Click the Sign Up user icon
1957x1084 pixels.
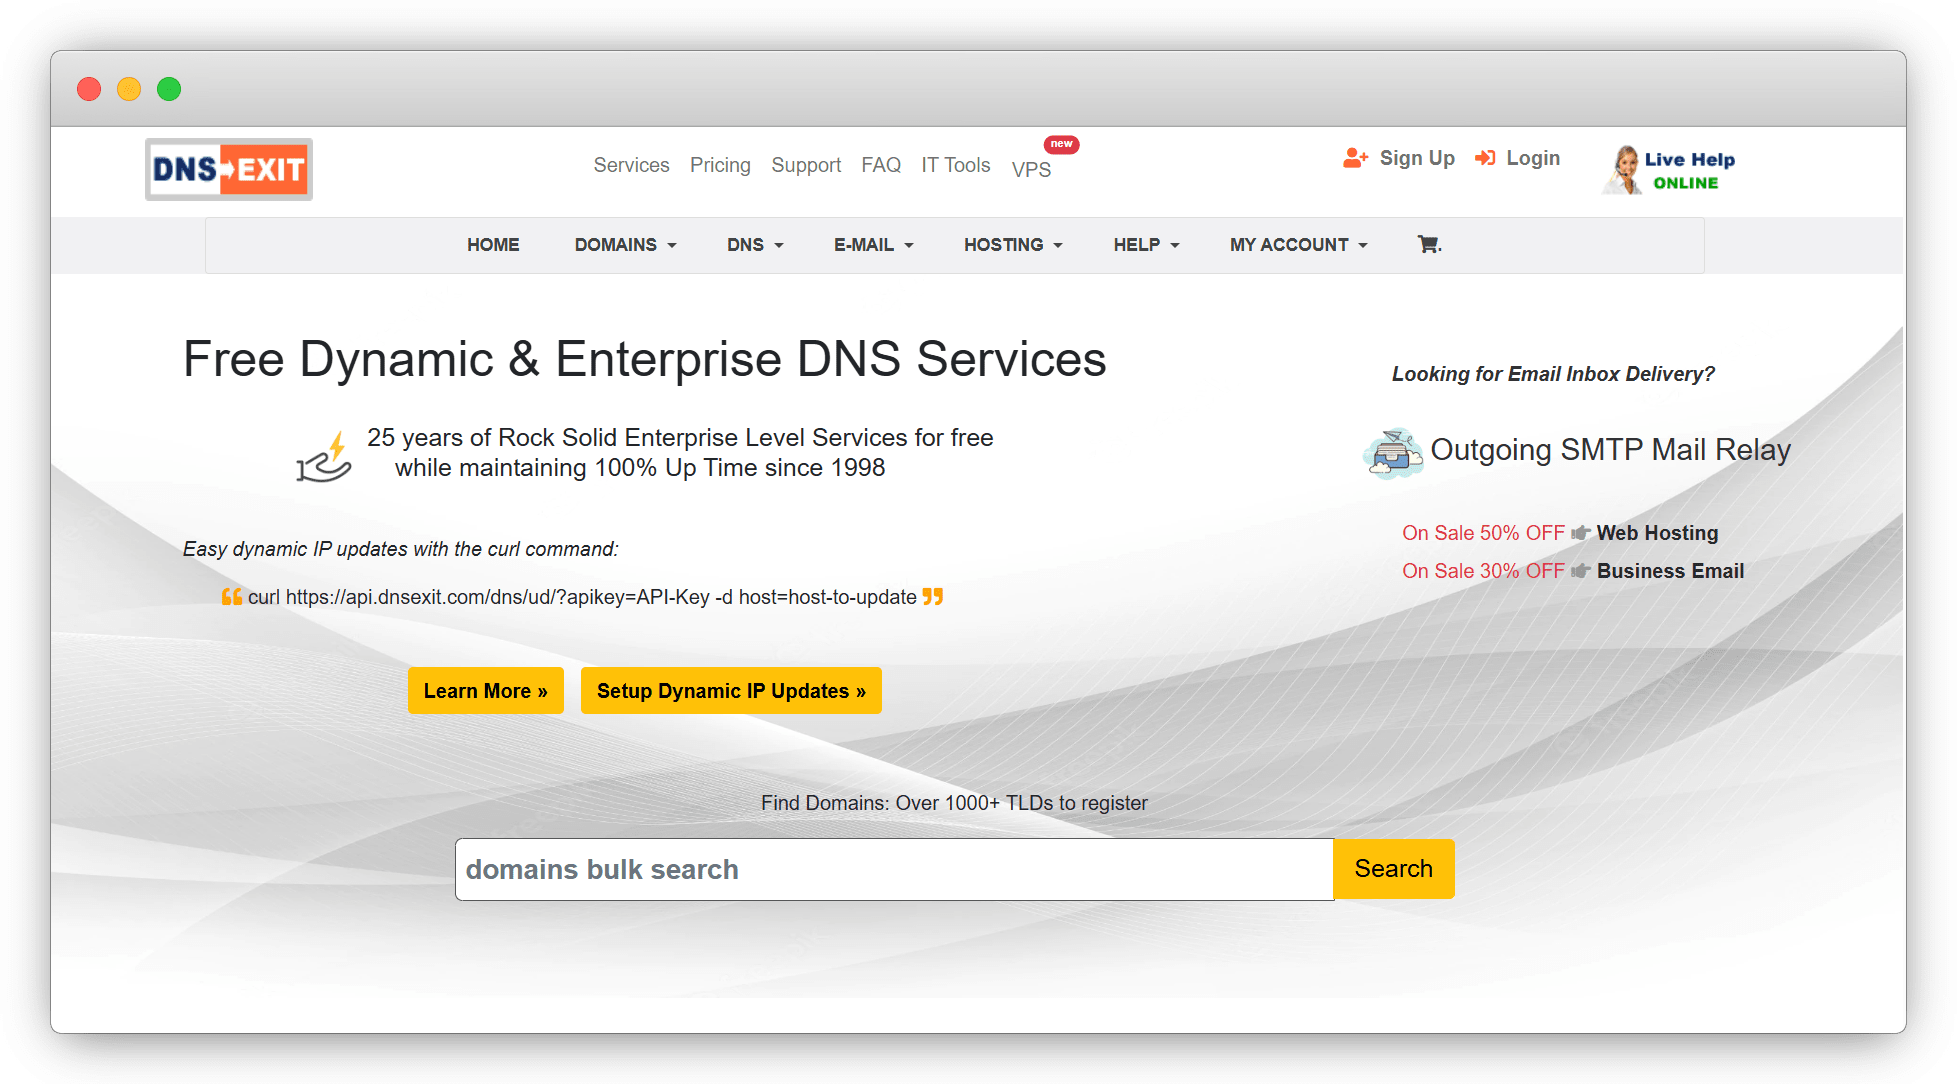pyautogui.click(x=1355, y=158)
